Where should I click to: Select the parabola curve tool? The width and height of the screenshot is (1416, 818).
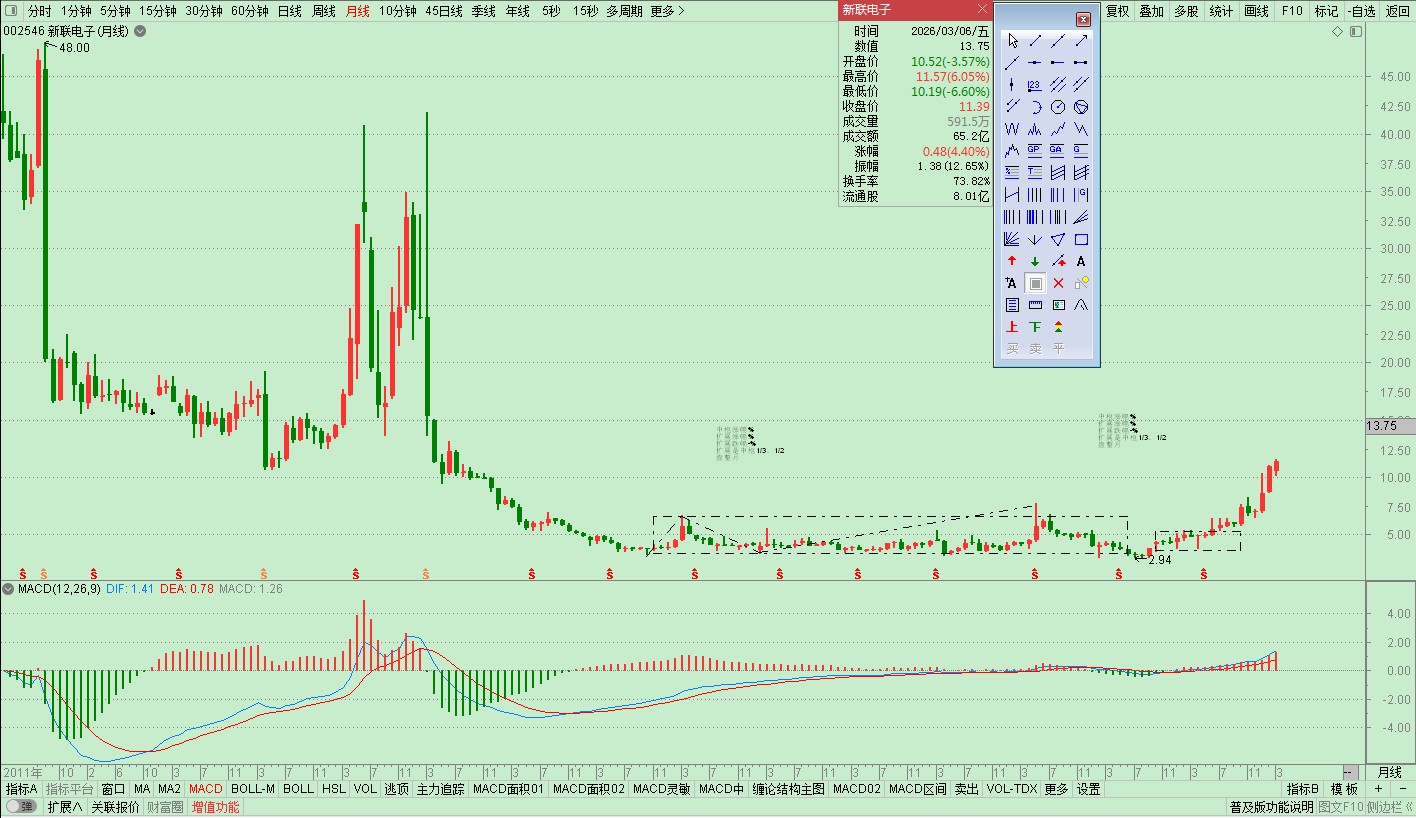click(1081, 305)
